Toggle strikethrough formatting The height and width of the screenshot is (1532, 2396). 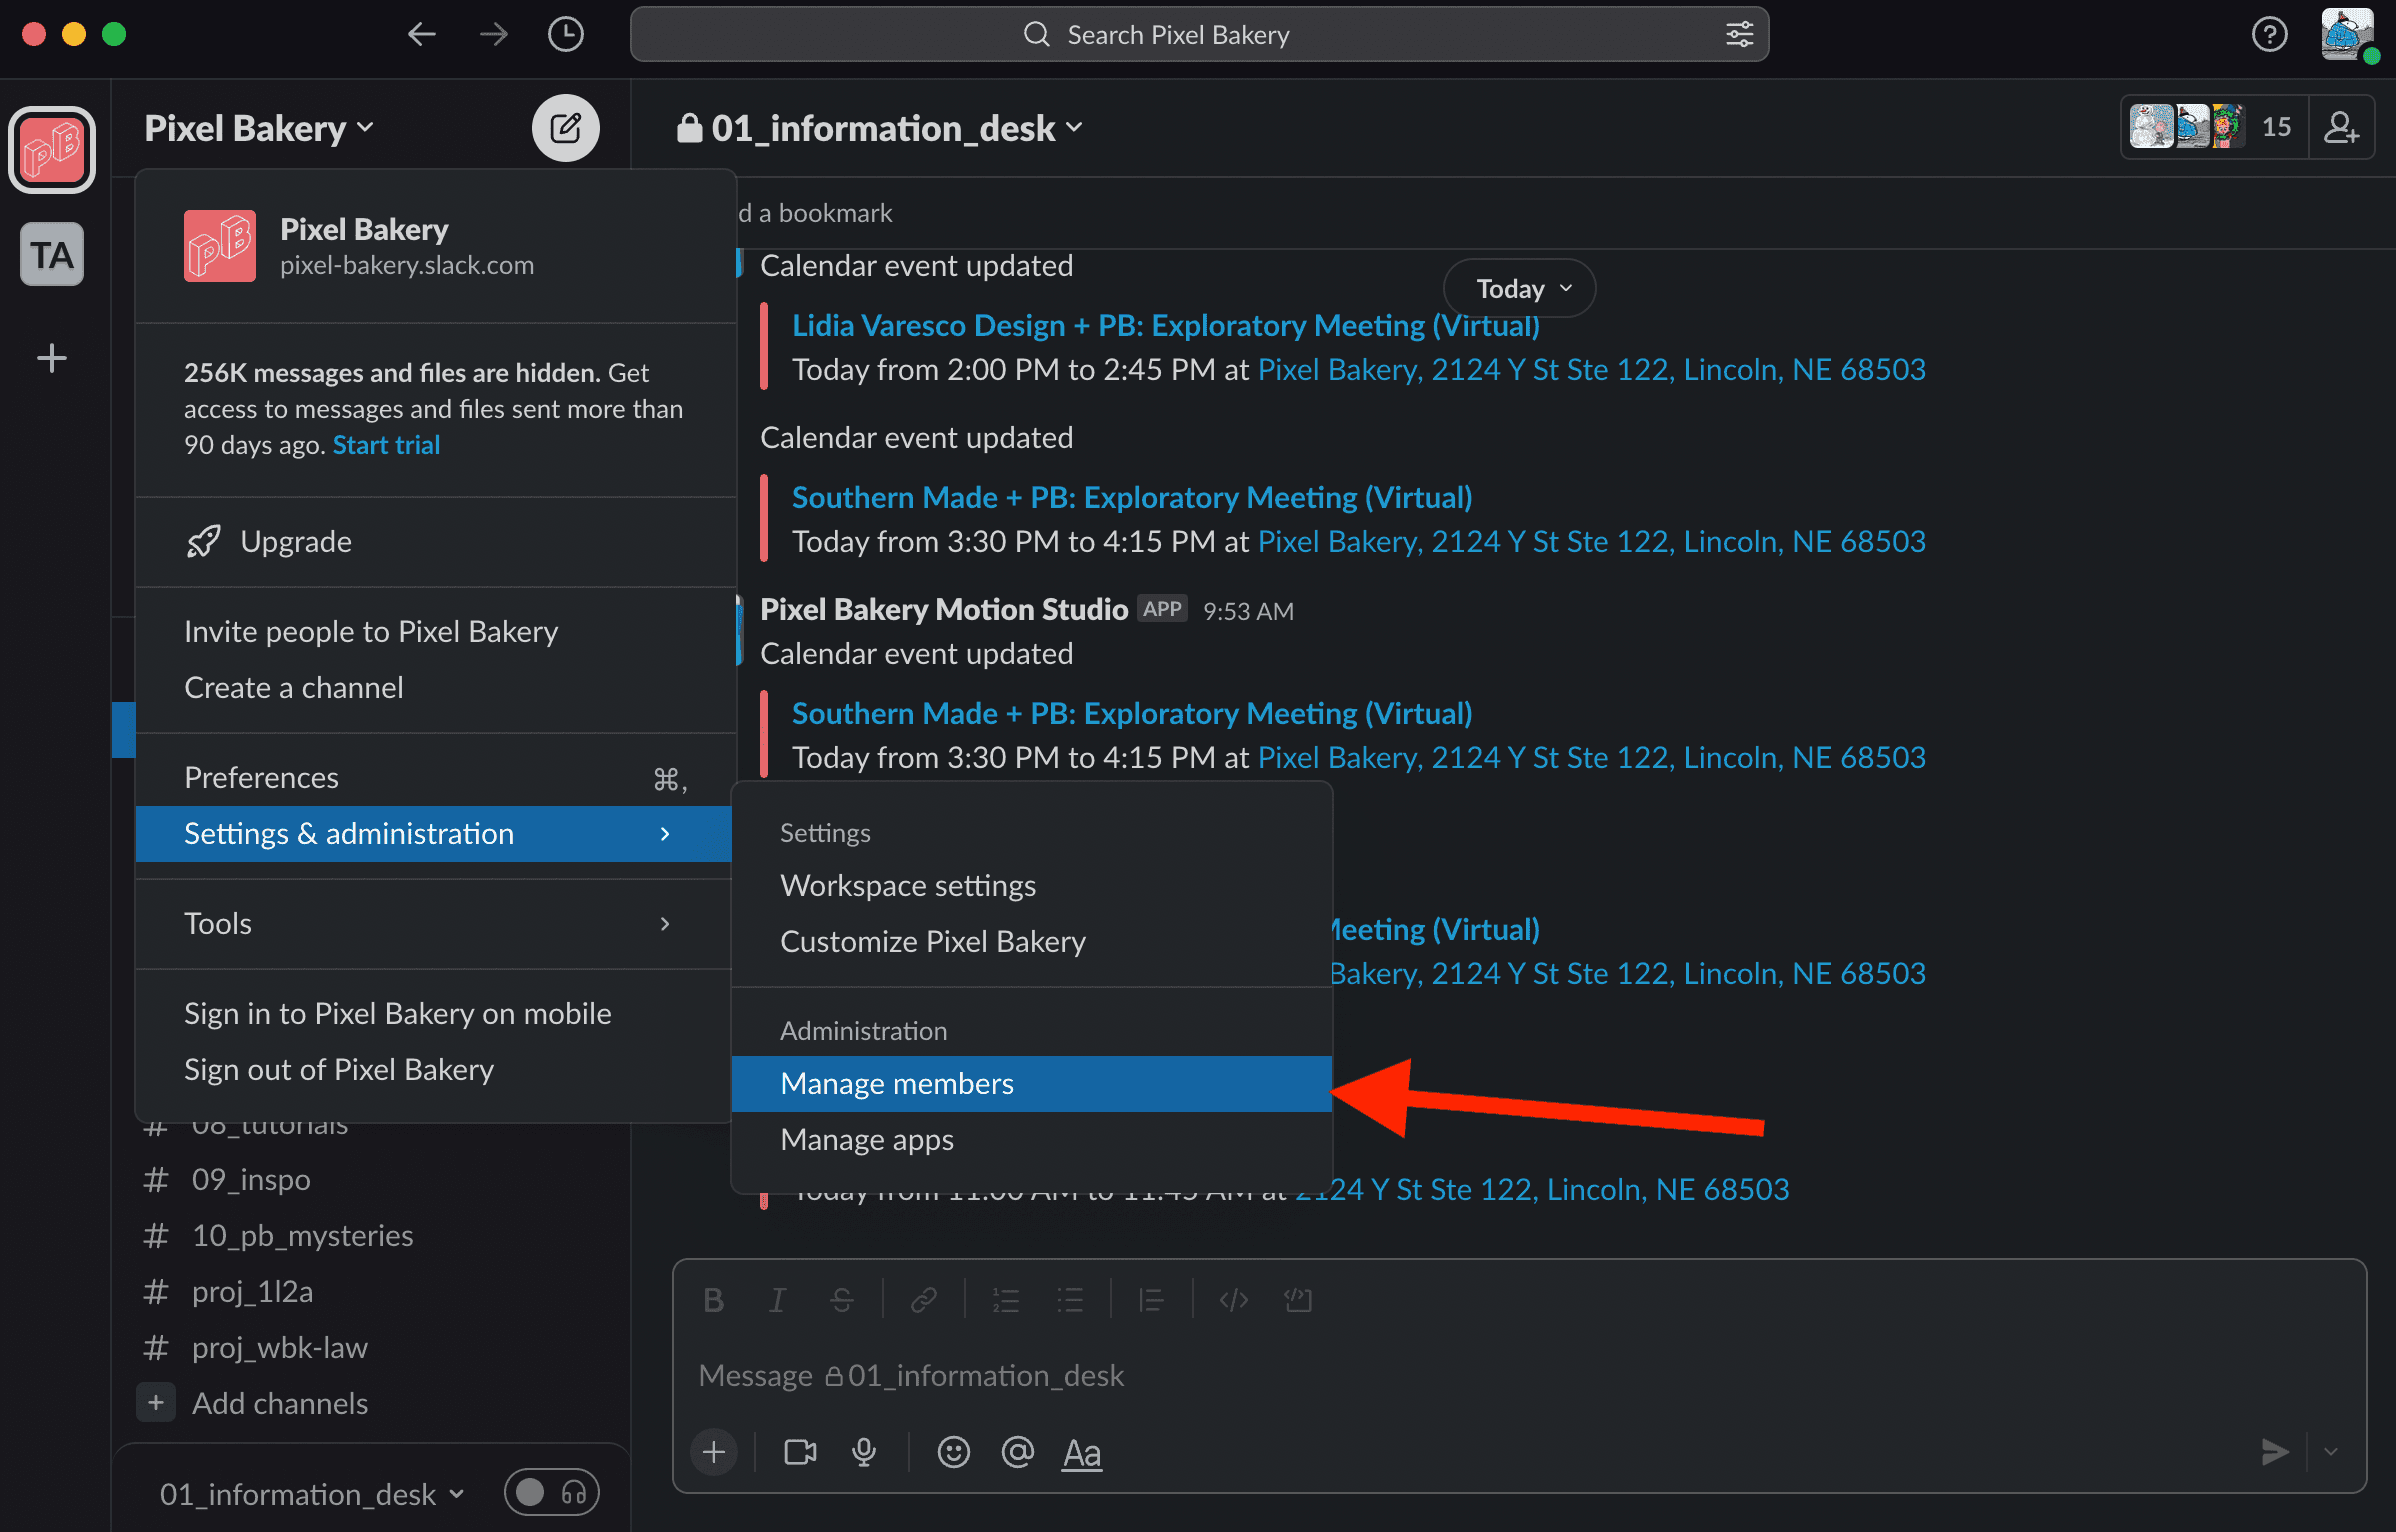(x=841, y=1299)
